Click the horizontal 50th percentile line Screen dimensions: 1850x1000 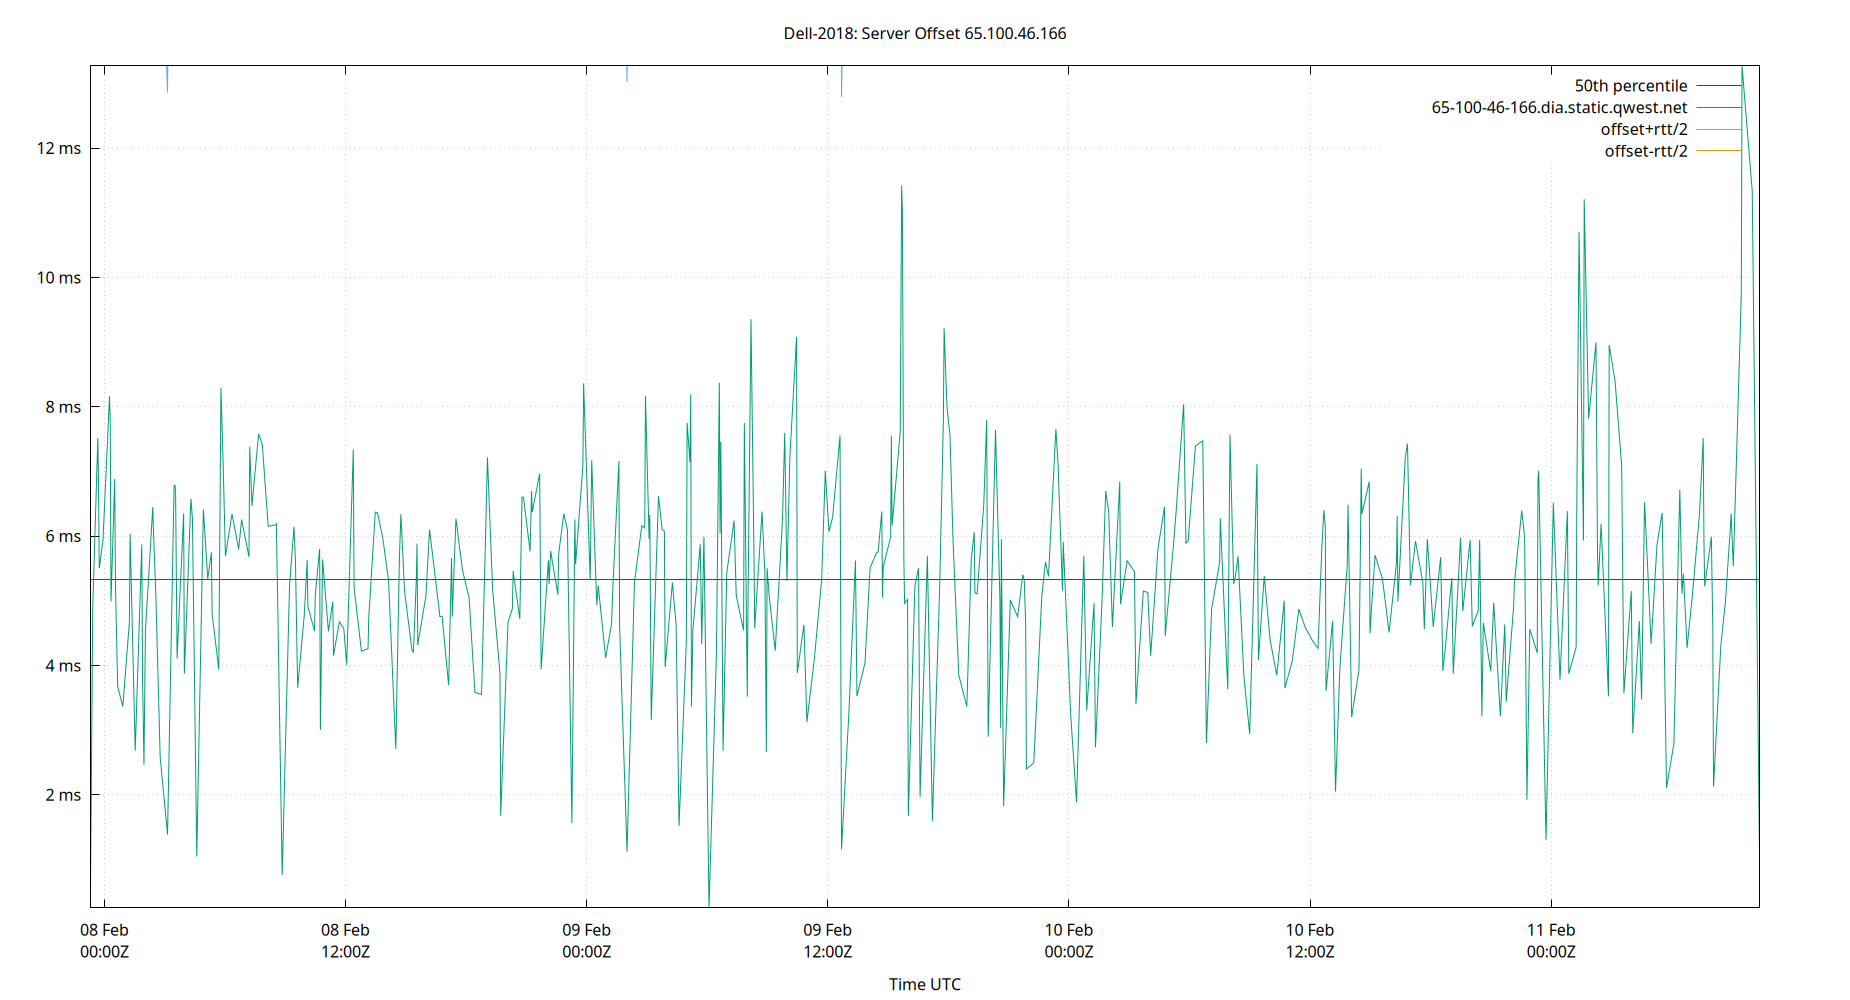600,578
